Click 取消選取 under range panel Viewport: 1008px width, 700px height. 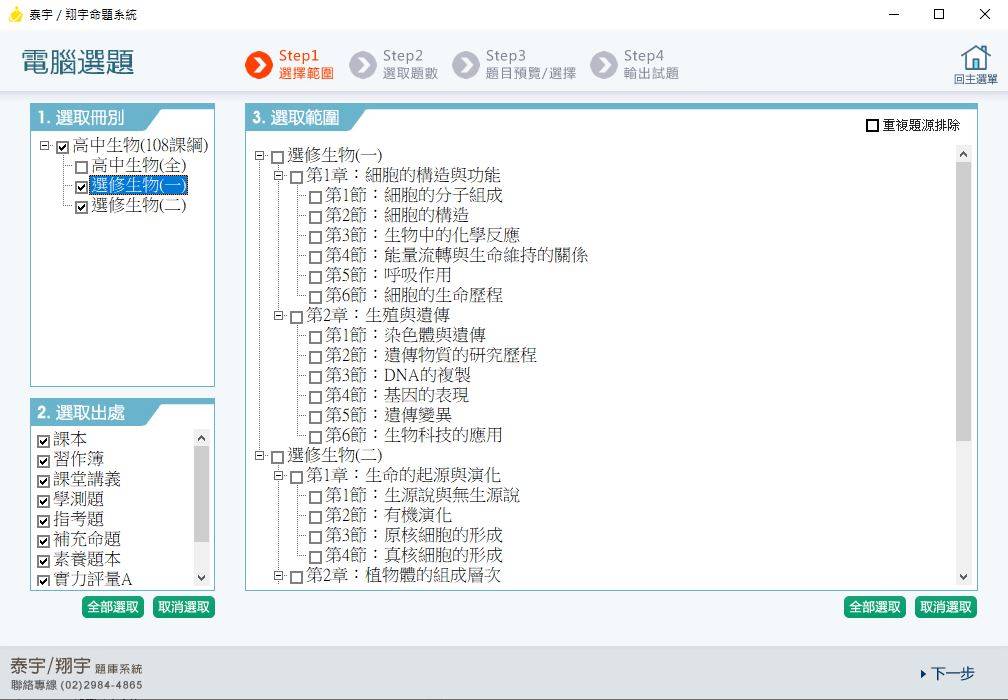[946, 607]
